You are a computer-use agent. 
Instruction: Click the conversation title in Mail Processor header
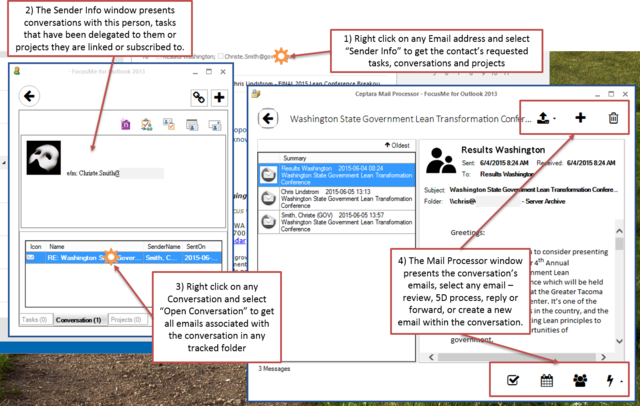(410, 119)
